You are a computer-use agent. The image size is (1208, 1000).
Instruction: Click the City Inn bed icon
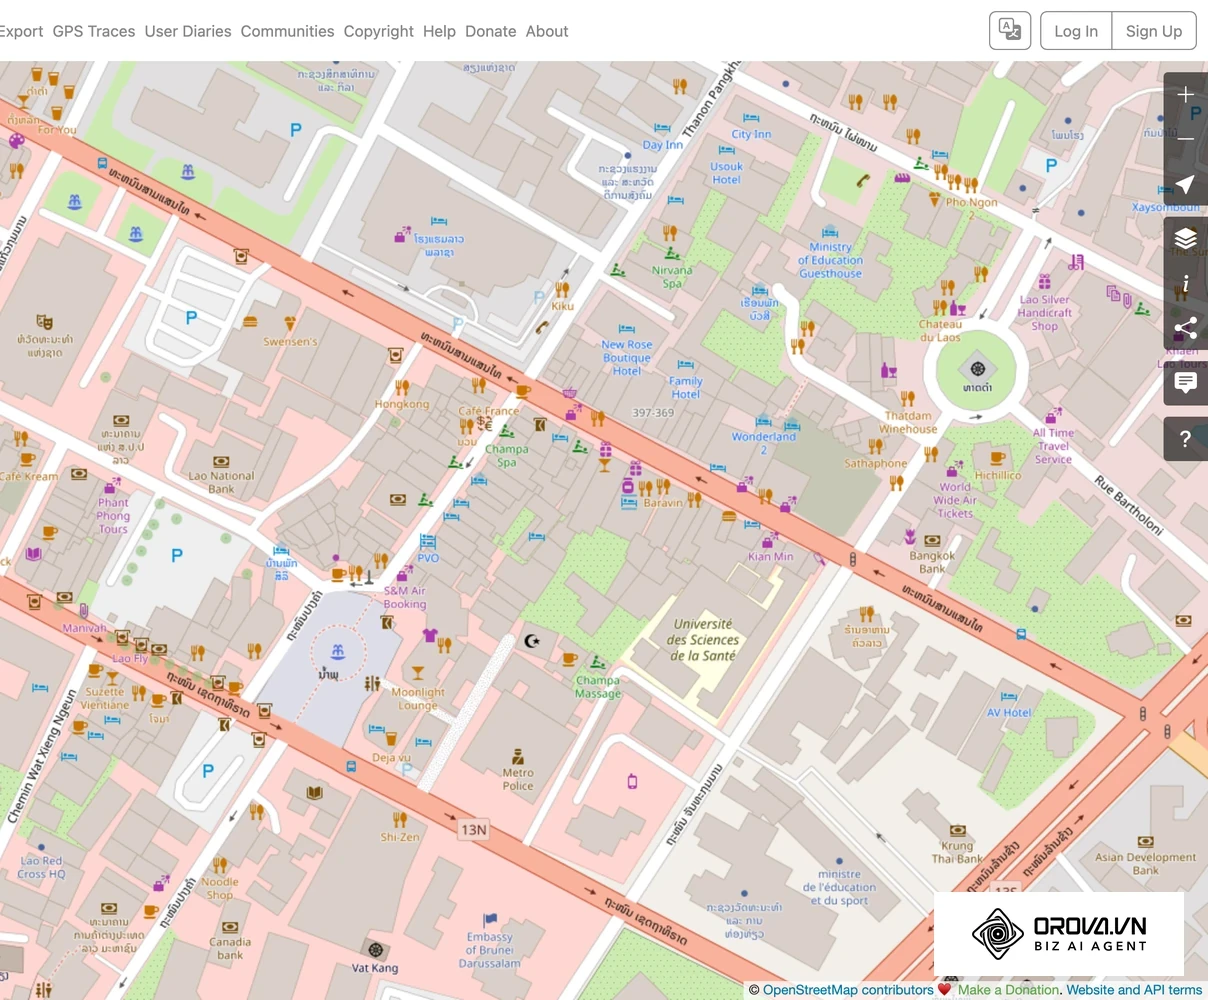point(751,118)
